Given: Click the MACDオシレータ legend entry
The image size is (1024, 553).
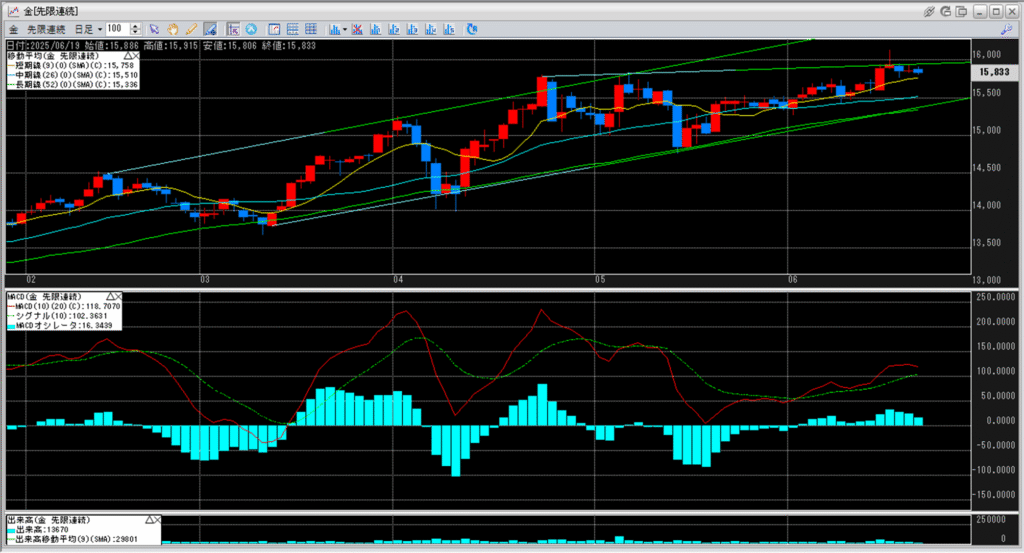Looking at the screenshot, I should 60,325.
